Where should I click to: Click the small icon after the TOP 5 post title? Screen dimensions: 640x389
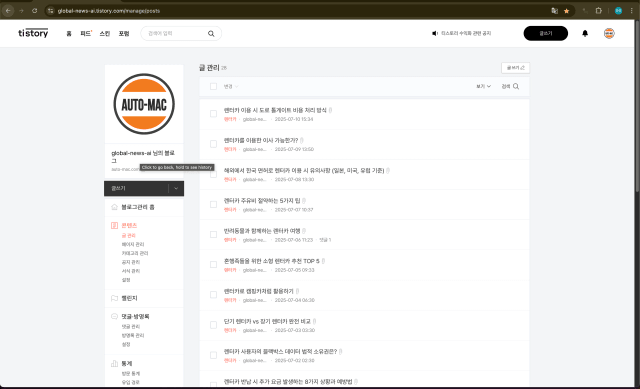click(x=323, y=261)
